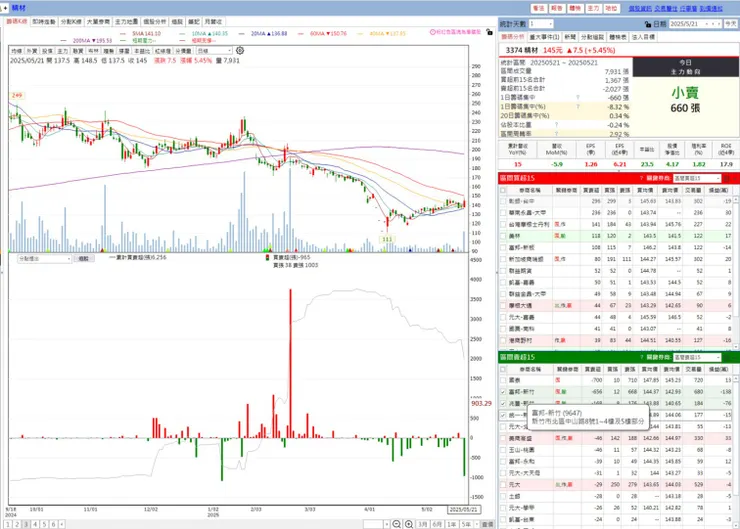The height and width of the screenshot is (529, 740).
Task: Toggle the 外資 indicator button
Action: 32,51
